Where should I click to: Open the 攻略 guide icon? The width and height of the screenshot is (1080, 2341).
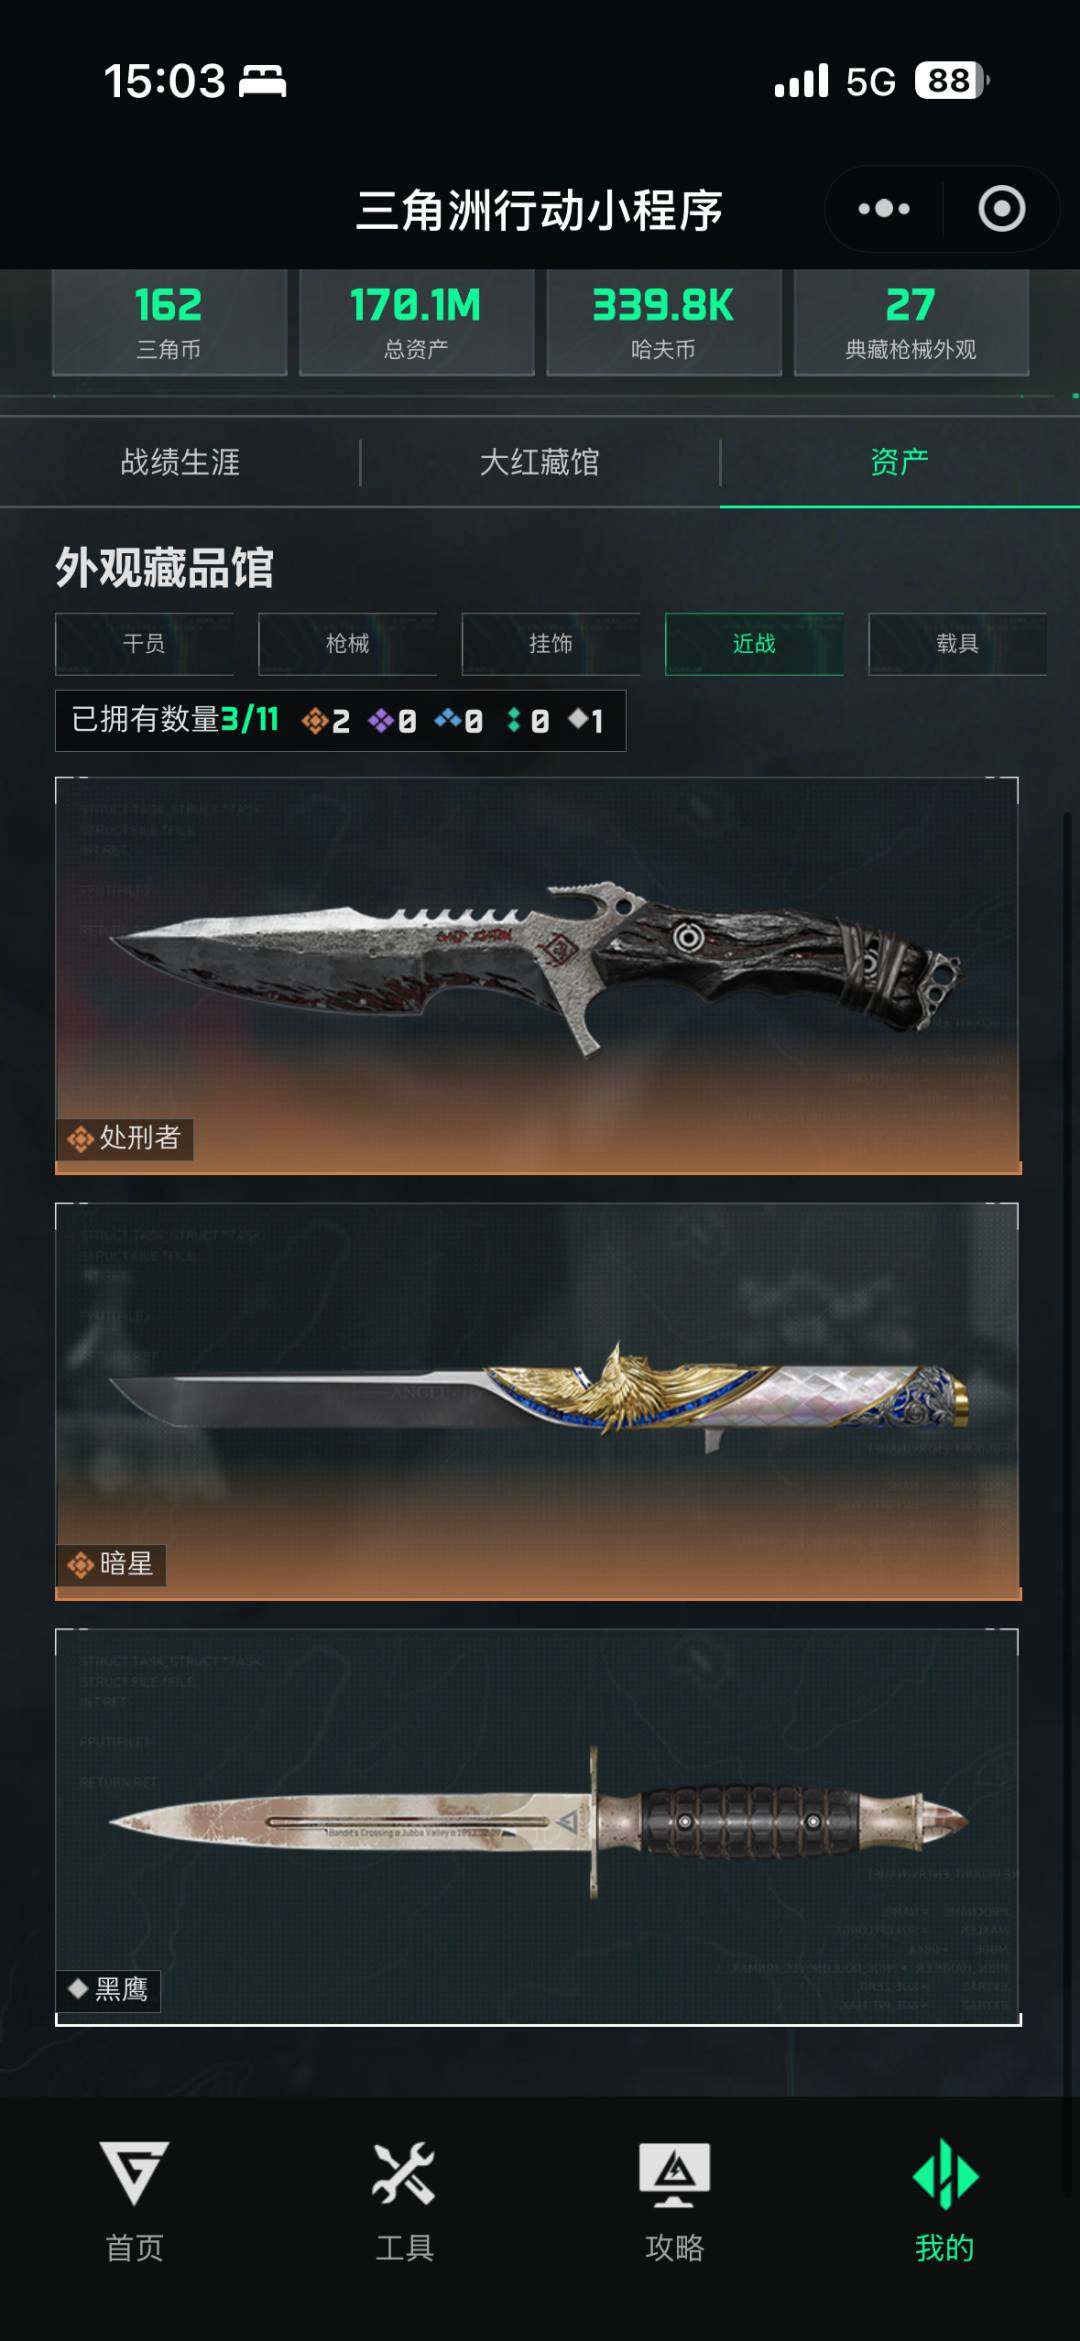point(675,2173)
